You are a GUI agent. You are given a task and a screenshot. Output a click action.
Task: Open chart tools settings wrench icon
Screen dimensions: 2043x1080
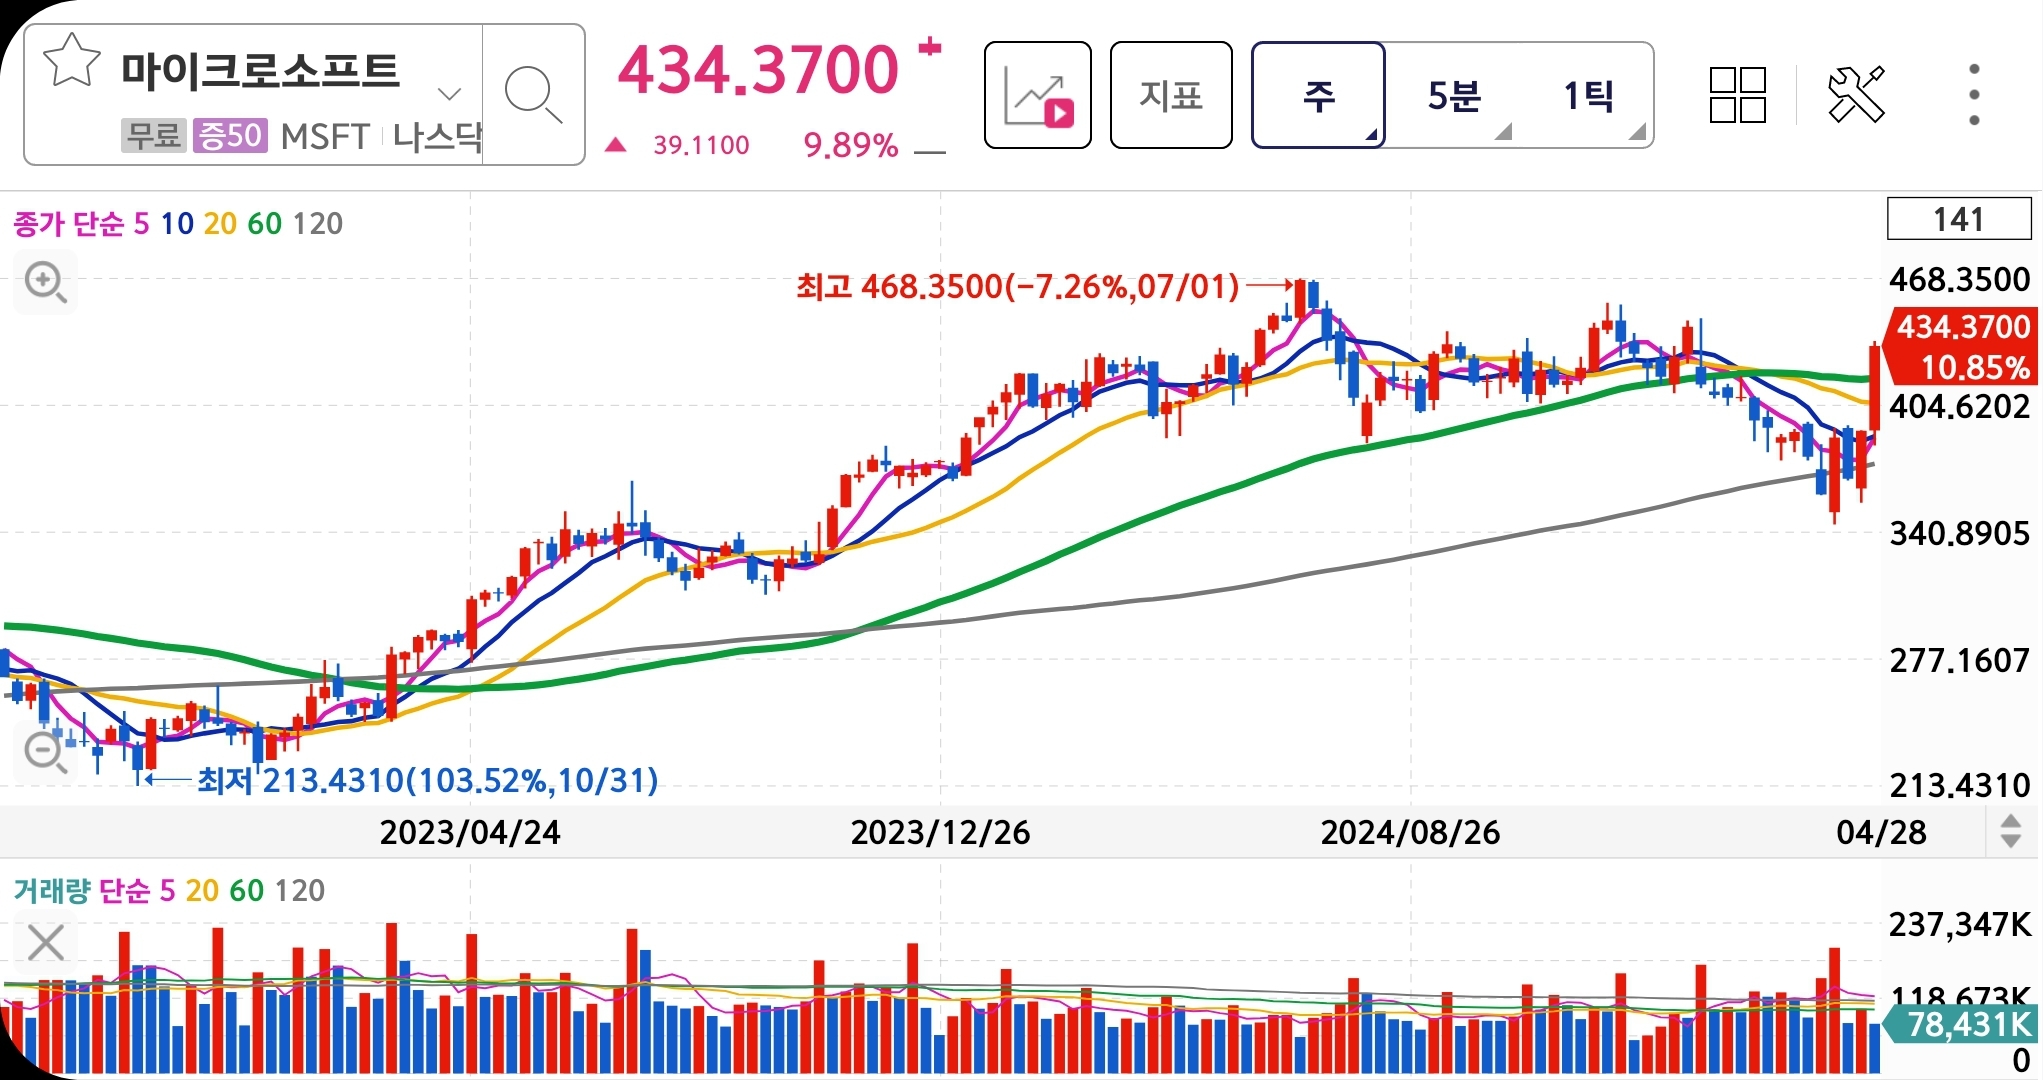point(1856,95)
